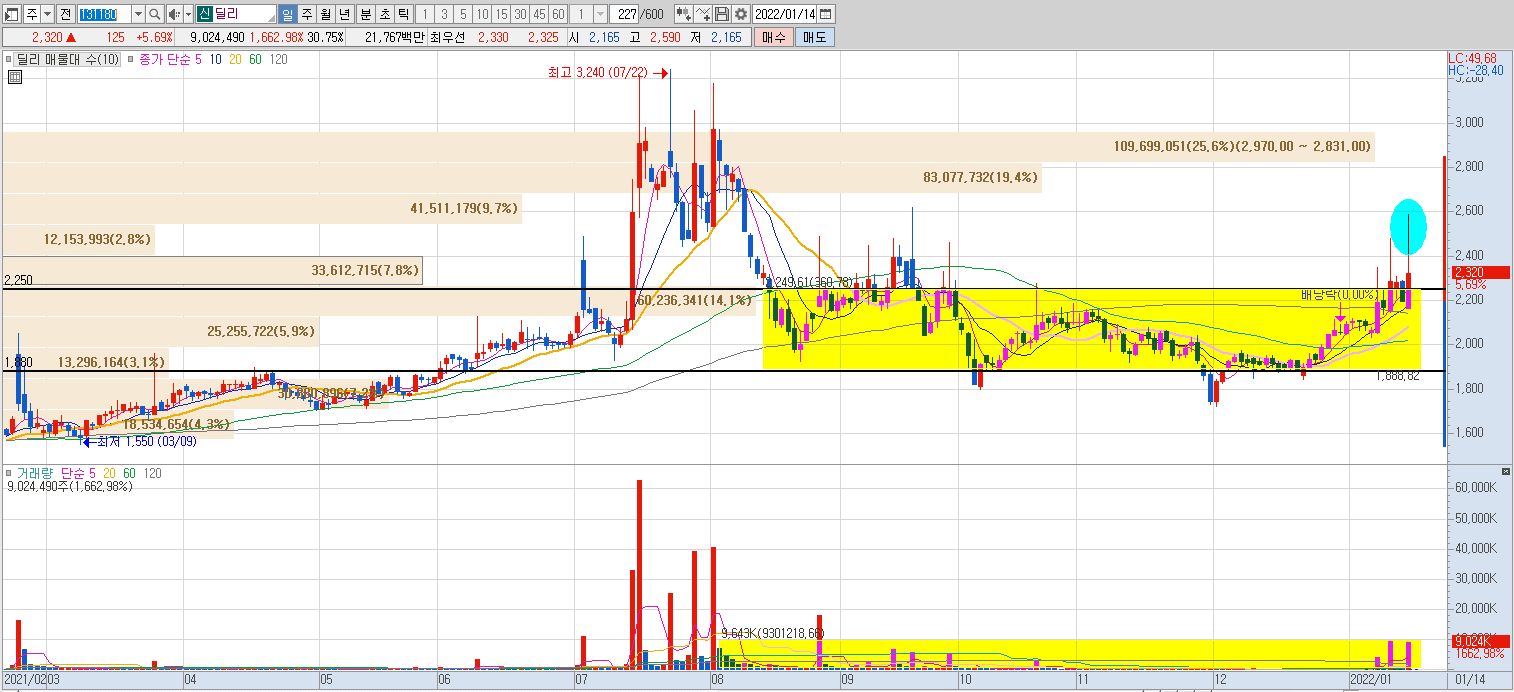Click the magenta 5 moving average label
Image resolution: width=1514 pixels, height=692 pixels.
pos(198,59)
